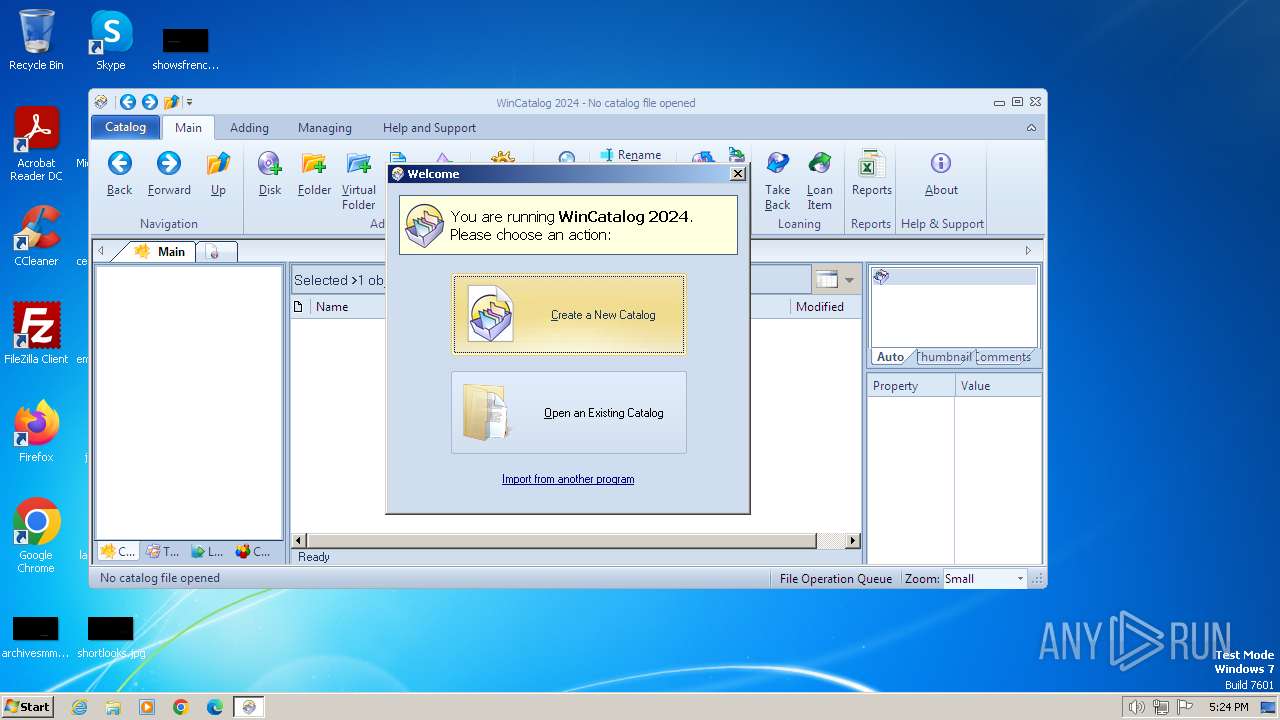The height and width of the screenshot is (720, 1280).
Task: Open the Recycle Bin desktop icon
Action: (36, 40)
